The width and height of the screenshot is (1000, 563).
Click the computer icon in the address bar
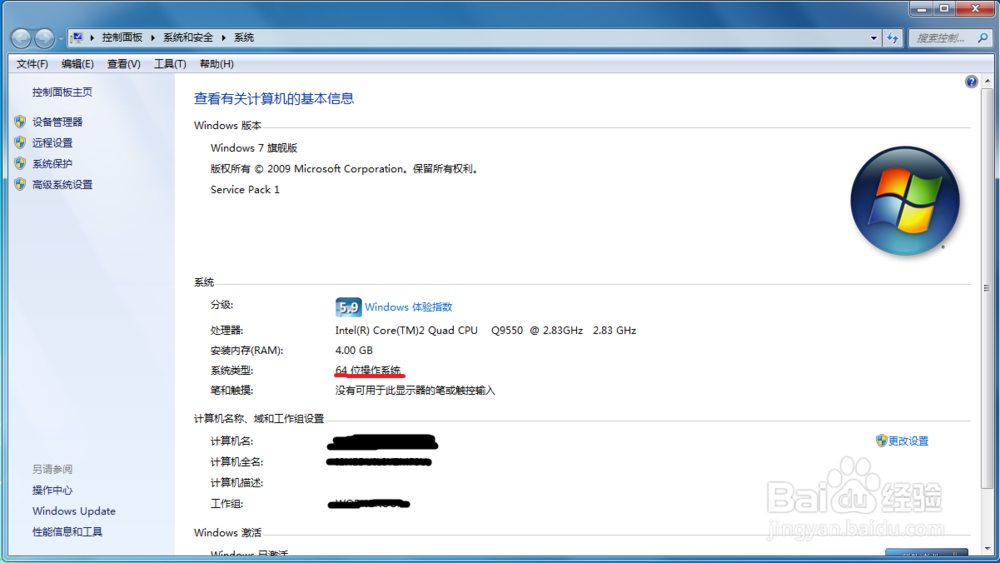pos(77,38)
